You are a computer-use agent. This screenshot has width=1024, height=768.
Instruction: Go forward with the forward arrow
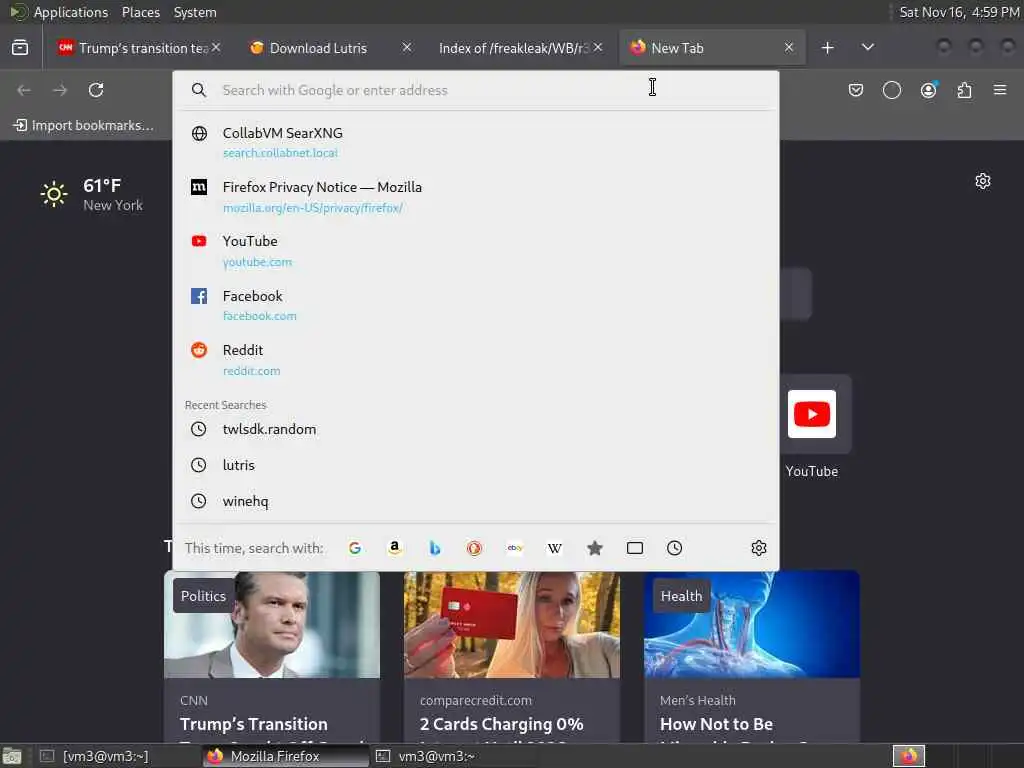point(60,90)
